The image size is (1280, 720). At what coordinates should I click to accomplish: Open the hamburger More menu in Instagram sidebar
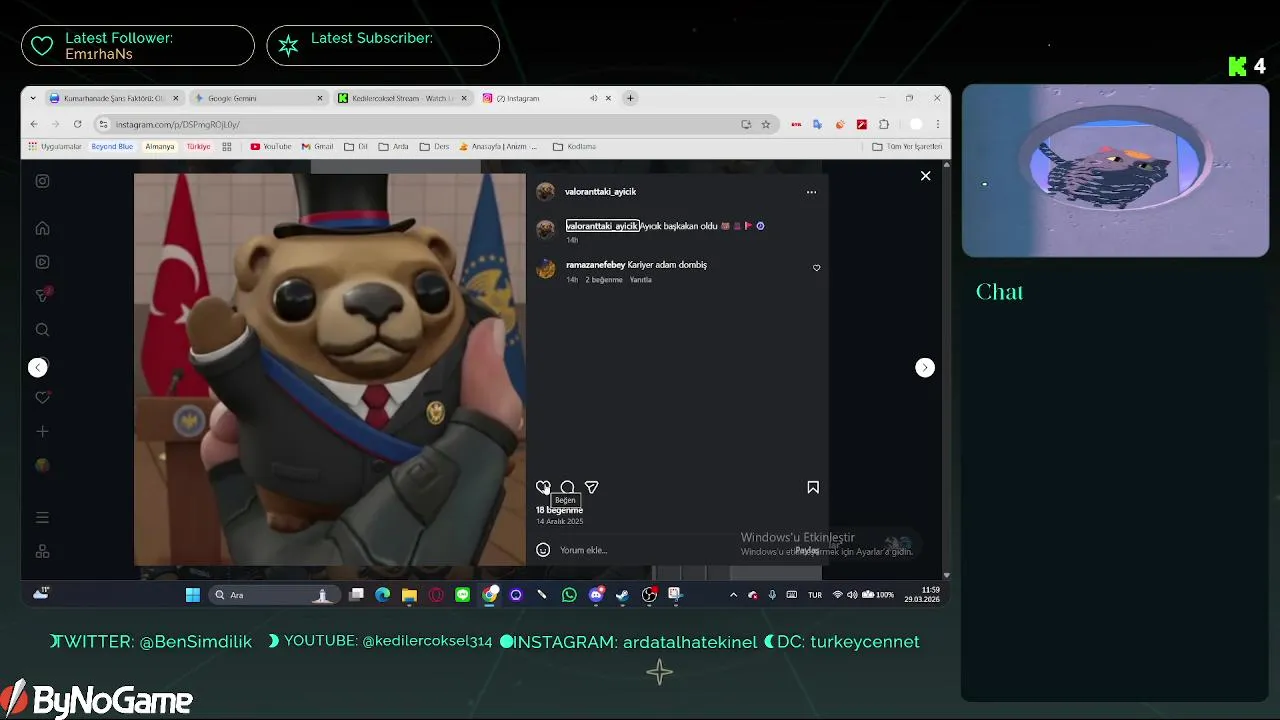point(42,517)
